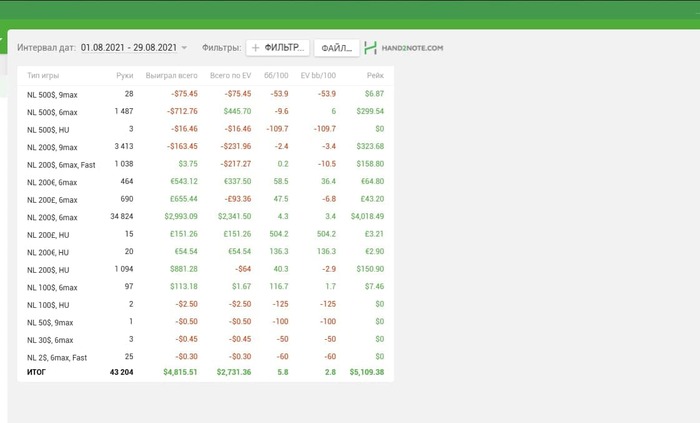Click total EV value $2,731.36
Image resolution: width=700 pixels, height=423 pixels.
pos(234,372)
